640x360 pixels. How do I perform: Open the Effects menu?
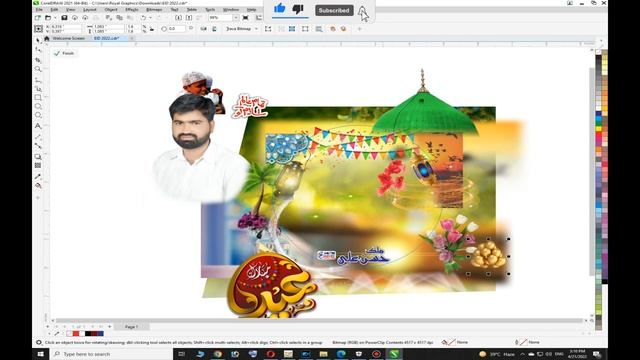[x=132, y=9]
